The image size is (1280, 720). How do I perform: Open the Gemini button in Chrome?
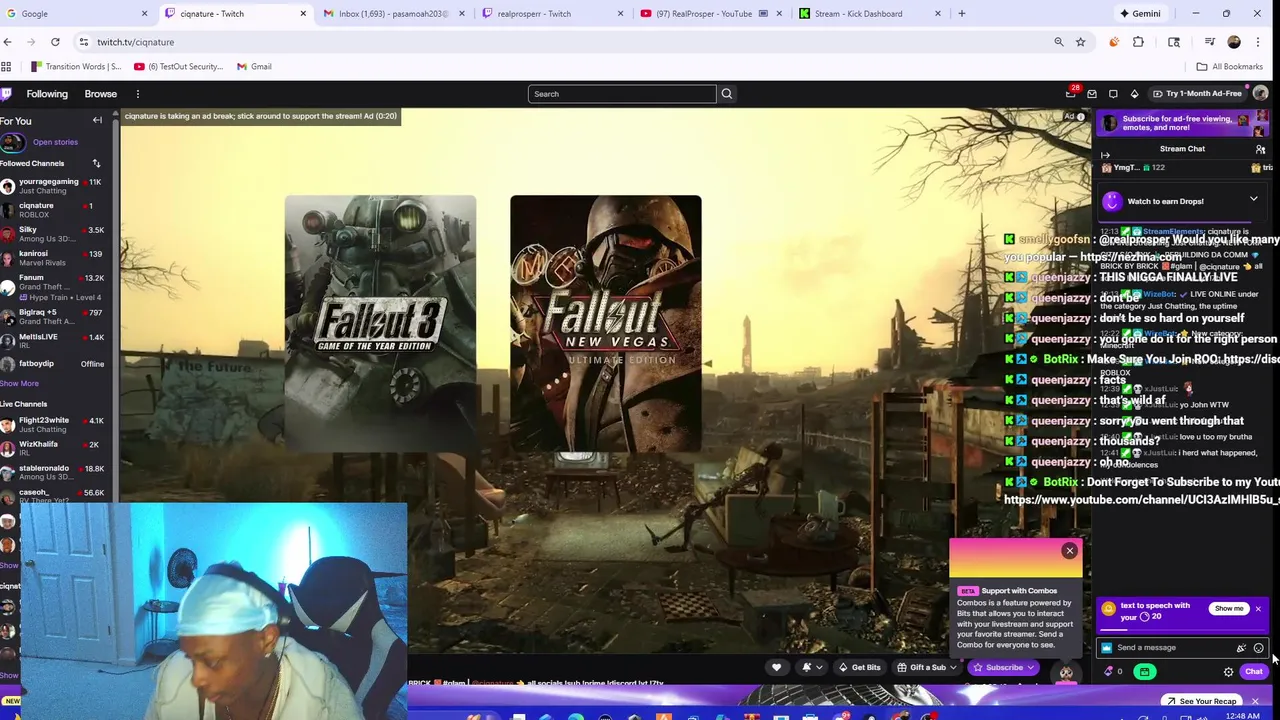1140,14
